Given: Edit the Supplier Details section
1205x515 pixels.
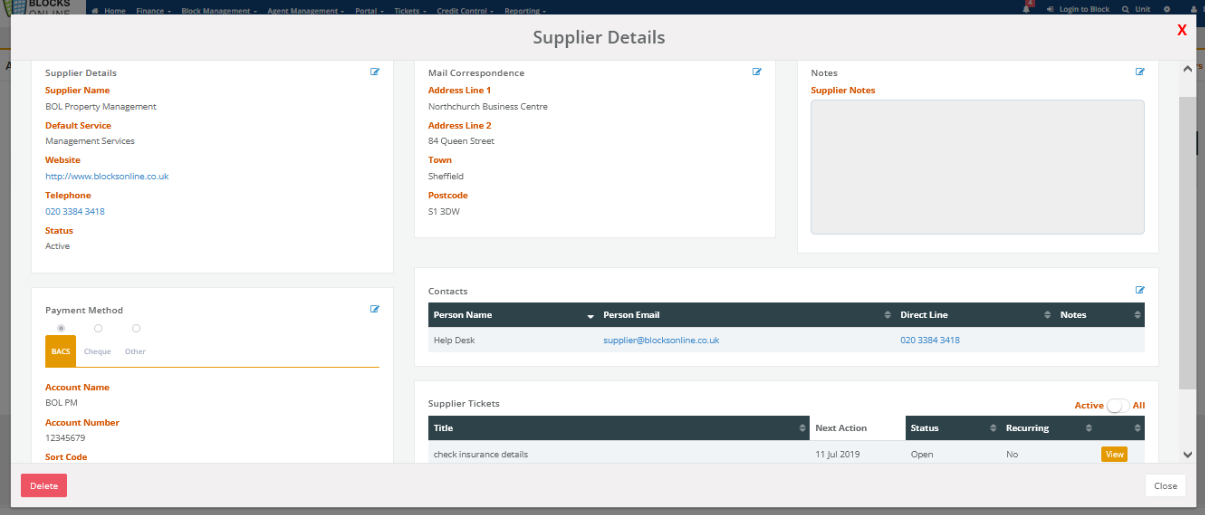Looking at the screenshot, I should [375, 72].
